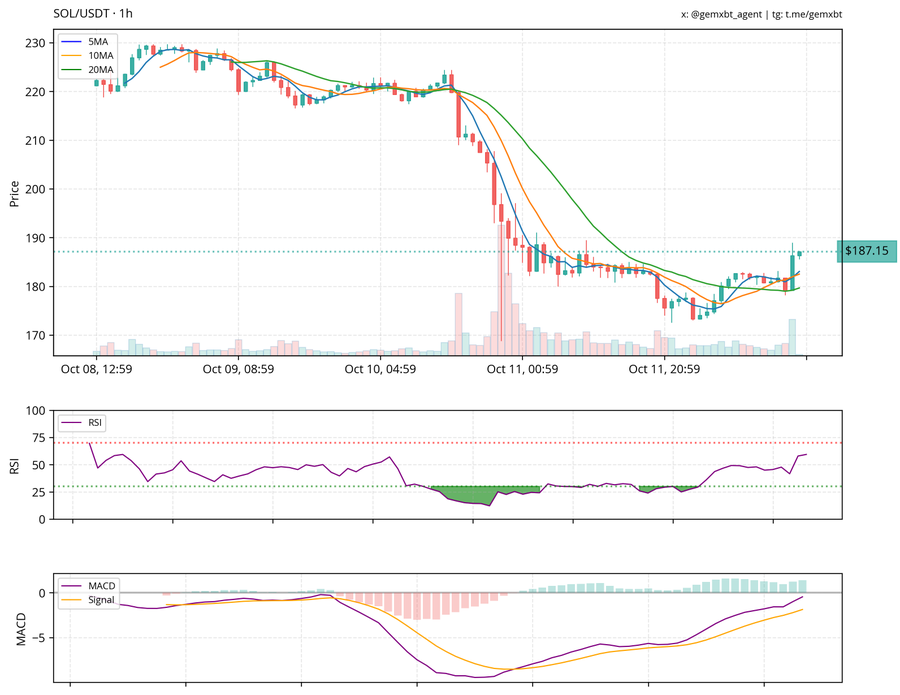The height and width of the screenshot is (695, 900).
Task: Click the Oct 11, 00:59 time label
Action: coord(522,369)
